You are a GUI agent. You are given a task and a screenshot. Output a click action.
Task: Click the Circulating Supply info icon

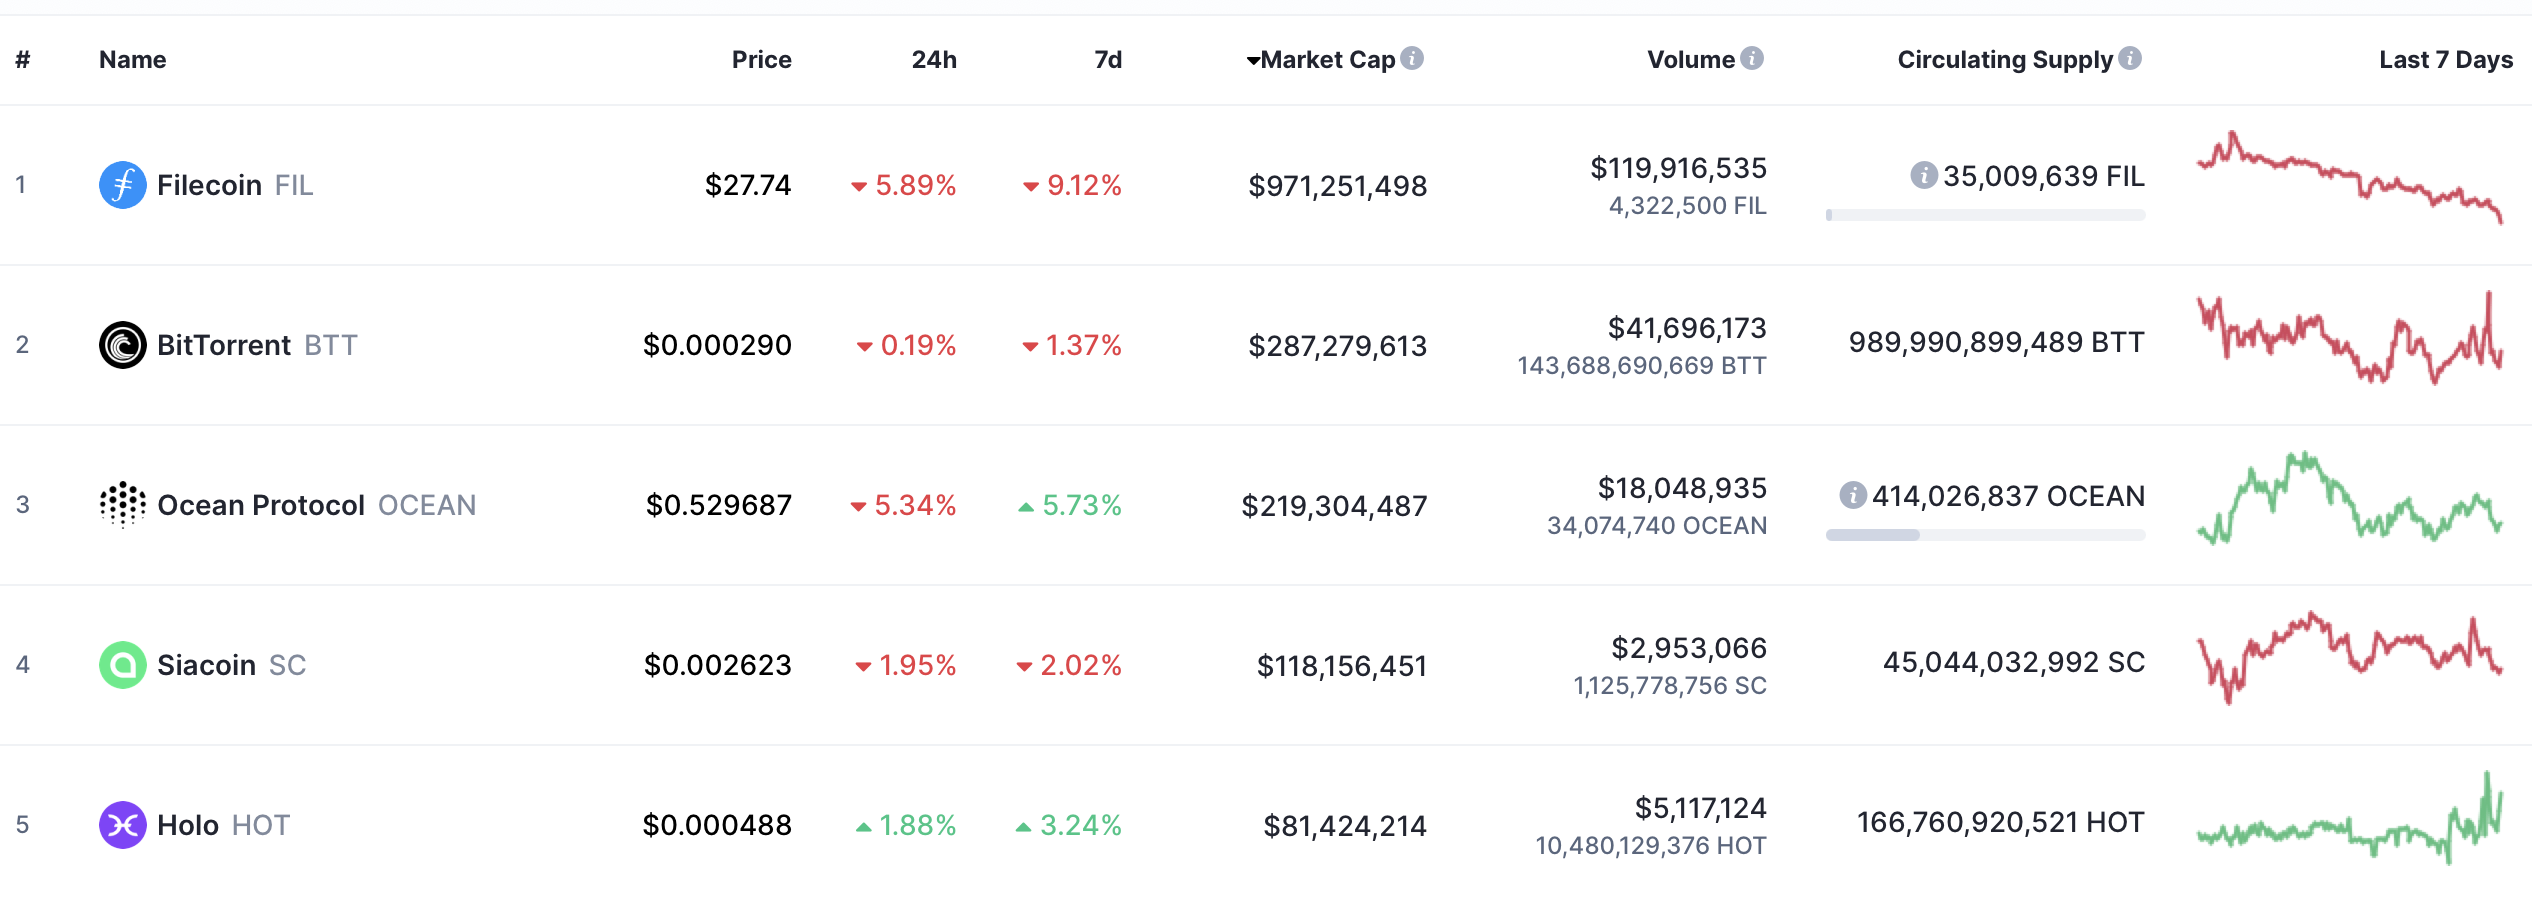2128,58
